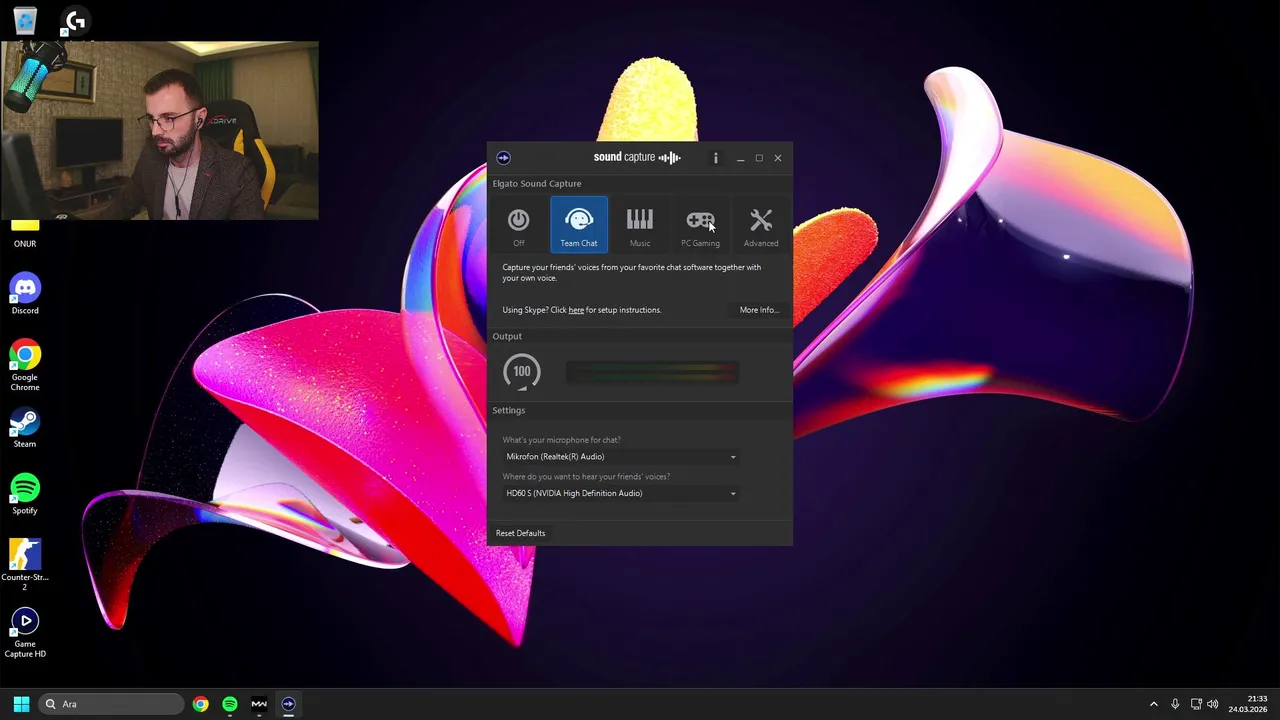Select the Counter-Strike 2 desktop shortcut
The width and height of the screenshot is (1280, 720).
click(x=25, y=565)
